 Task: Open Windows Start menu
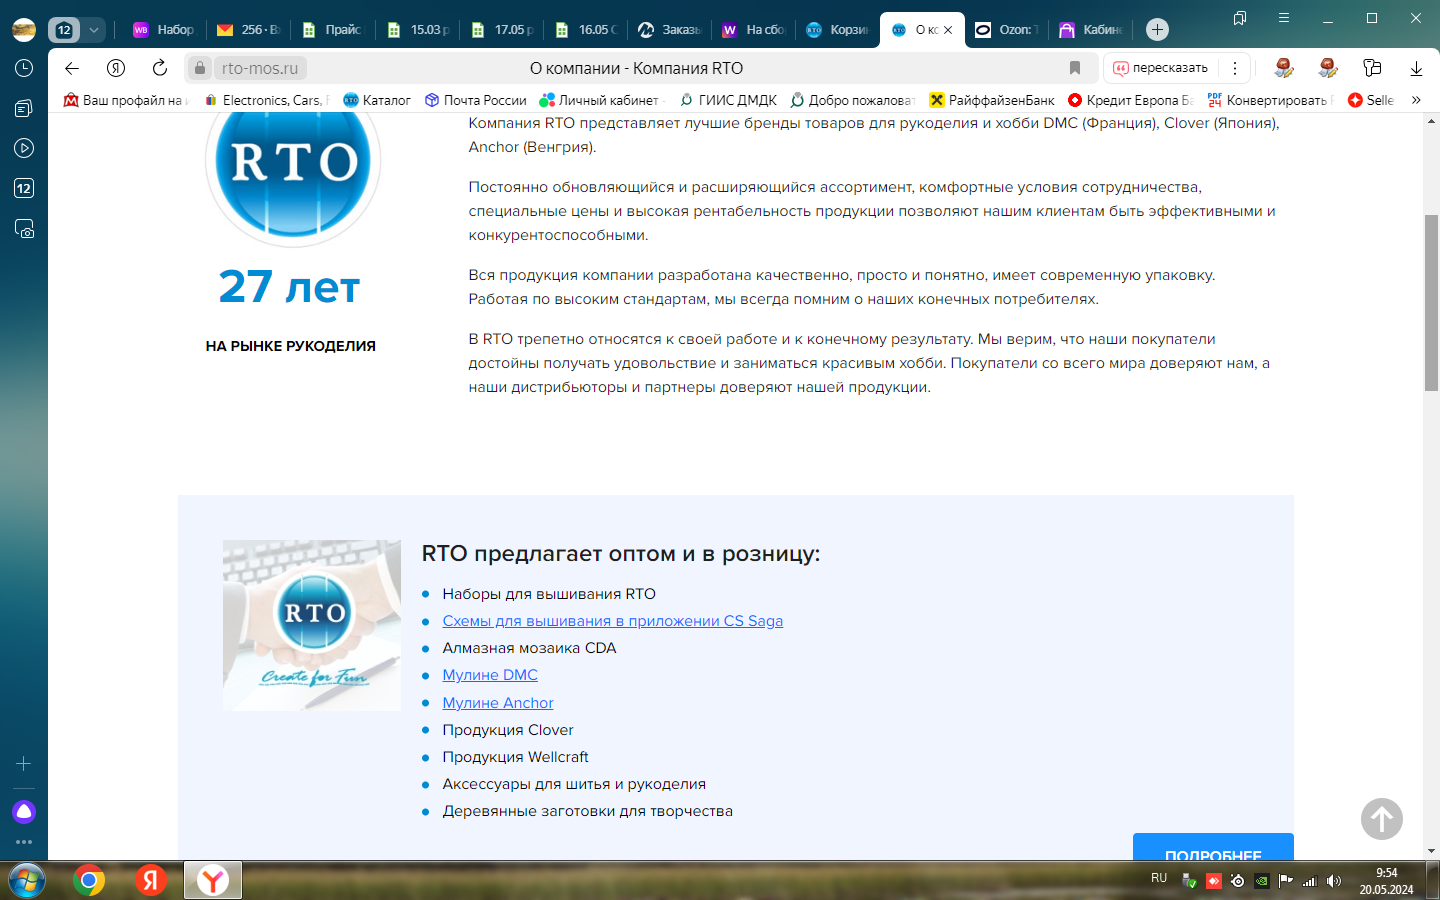26,880
